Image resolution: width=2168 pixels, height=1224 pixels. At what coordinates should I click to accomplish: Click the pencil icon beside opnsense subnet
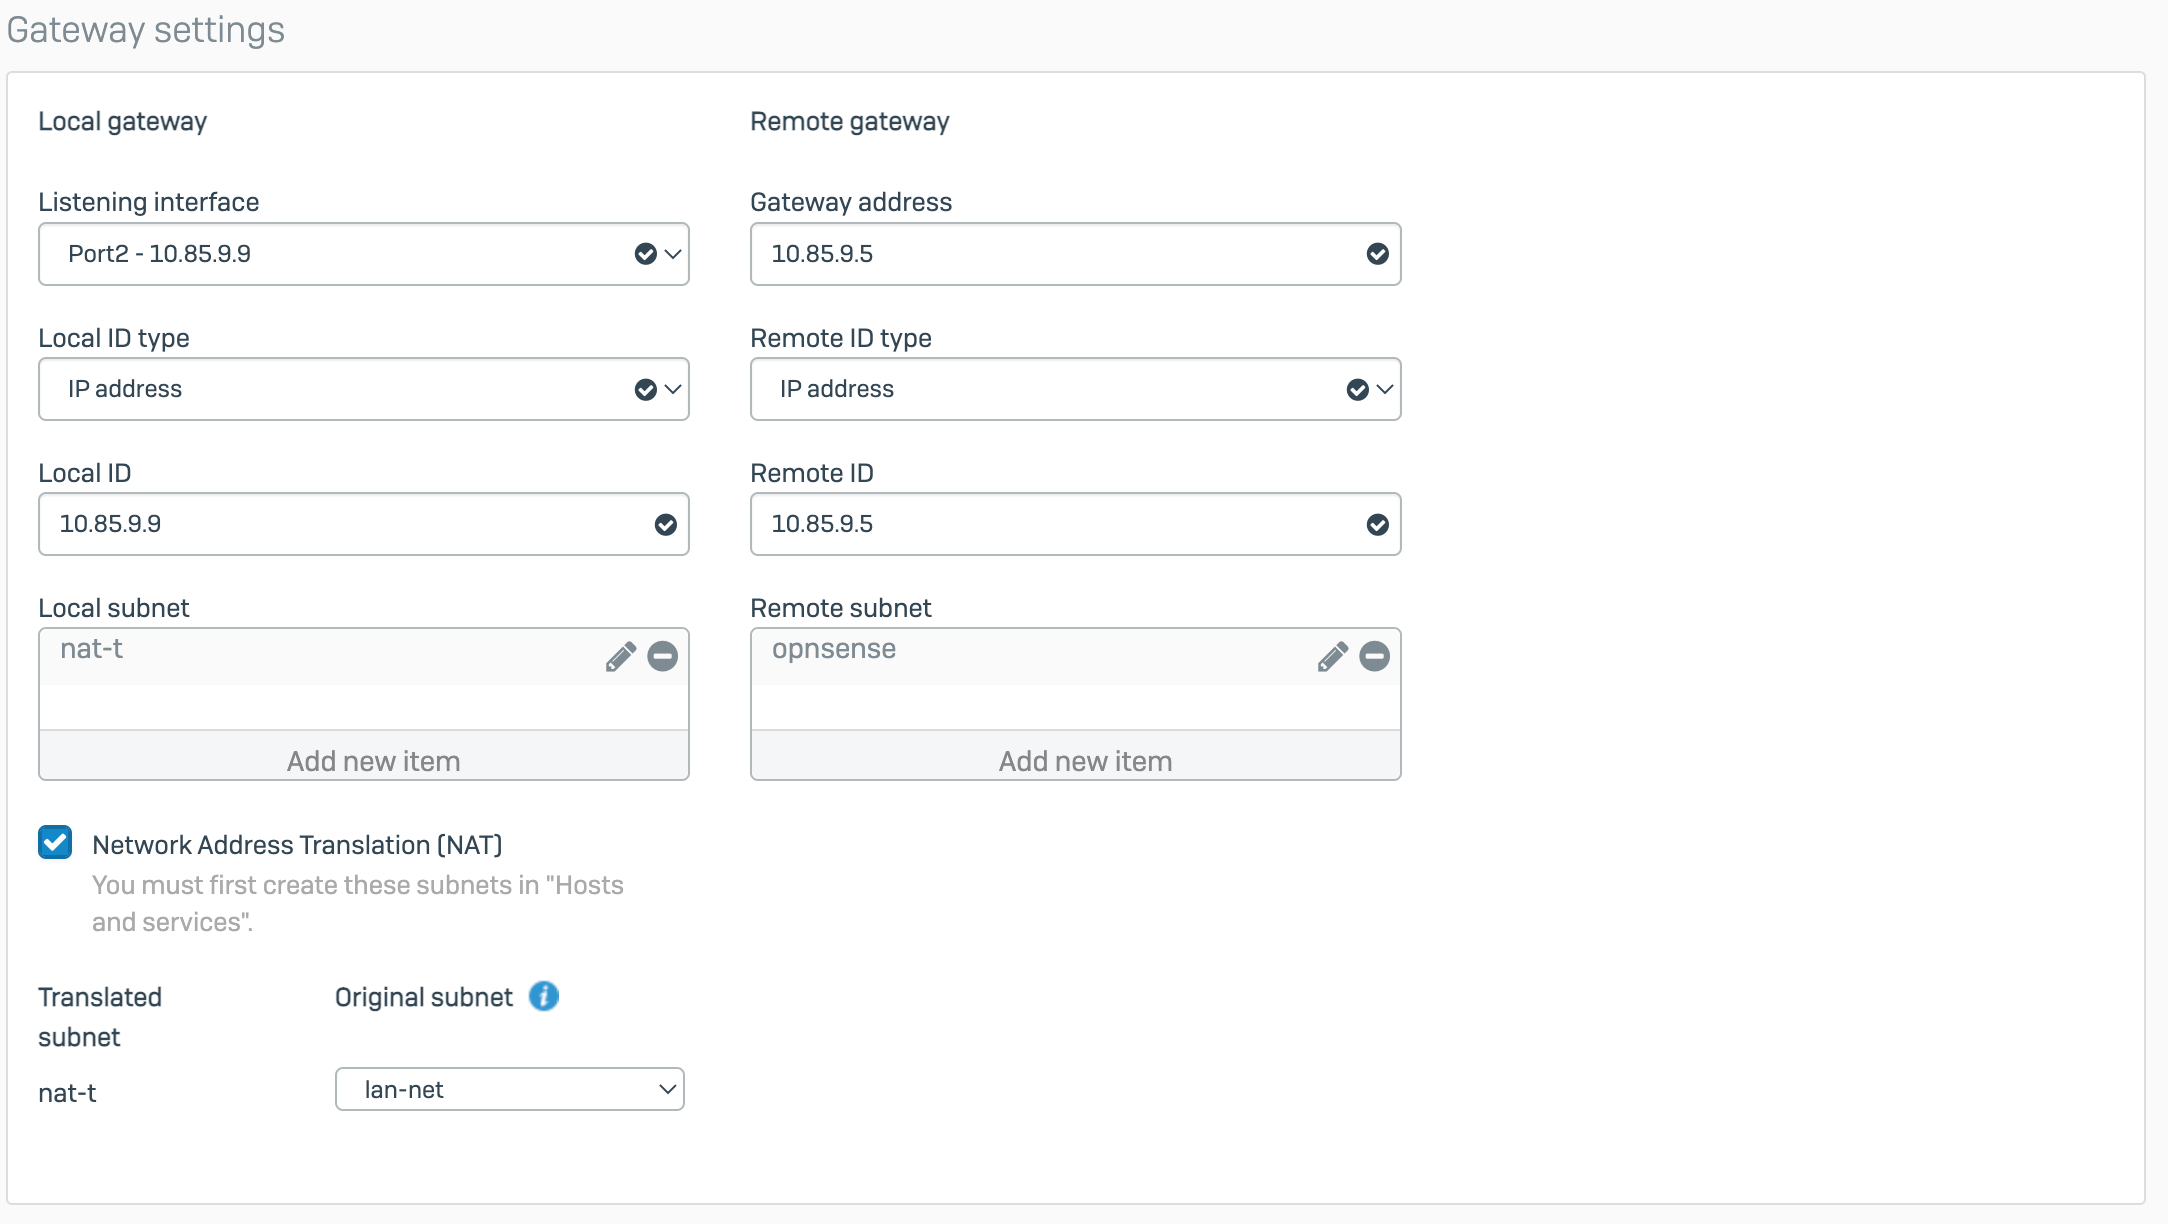[1332, 657]
